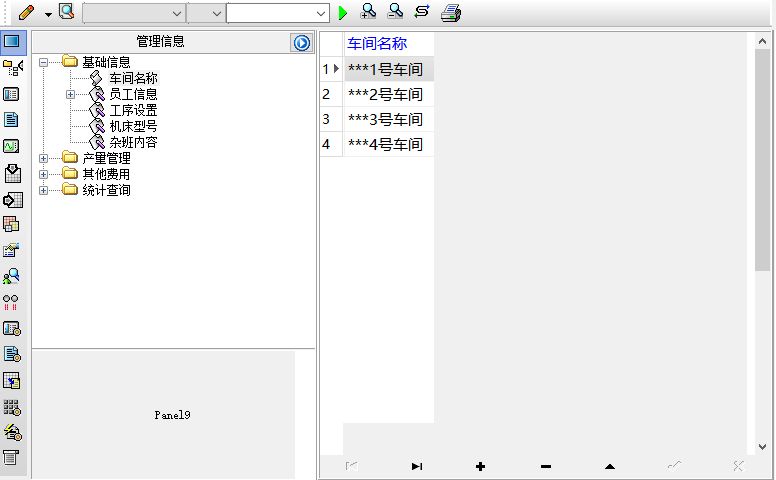776x480 pixels.
Task: Select the 其他费用 folder node
Action: 106,174
